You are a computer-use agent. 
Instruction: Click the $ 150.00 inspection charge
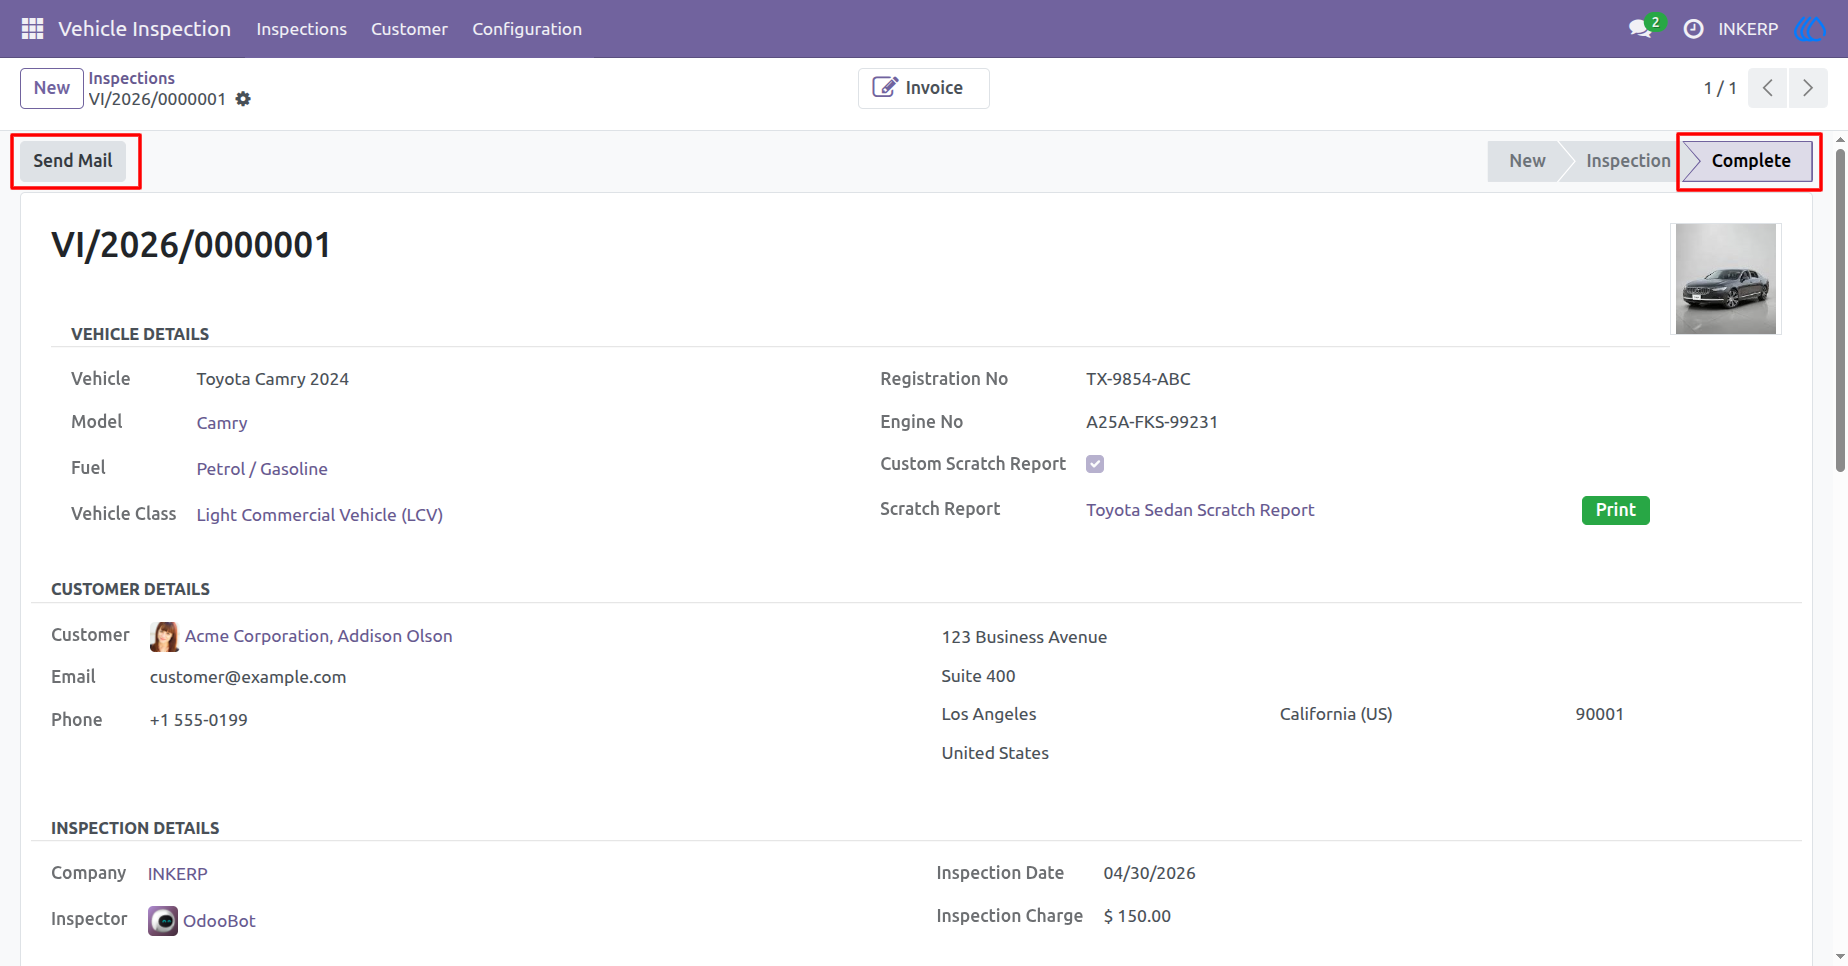click(x=1137, y=916)
